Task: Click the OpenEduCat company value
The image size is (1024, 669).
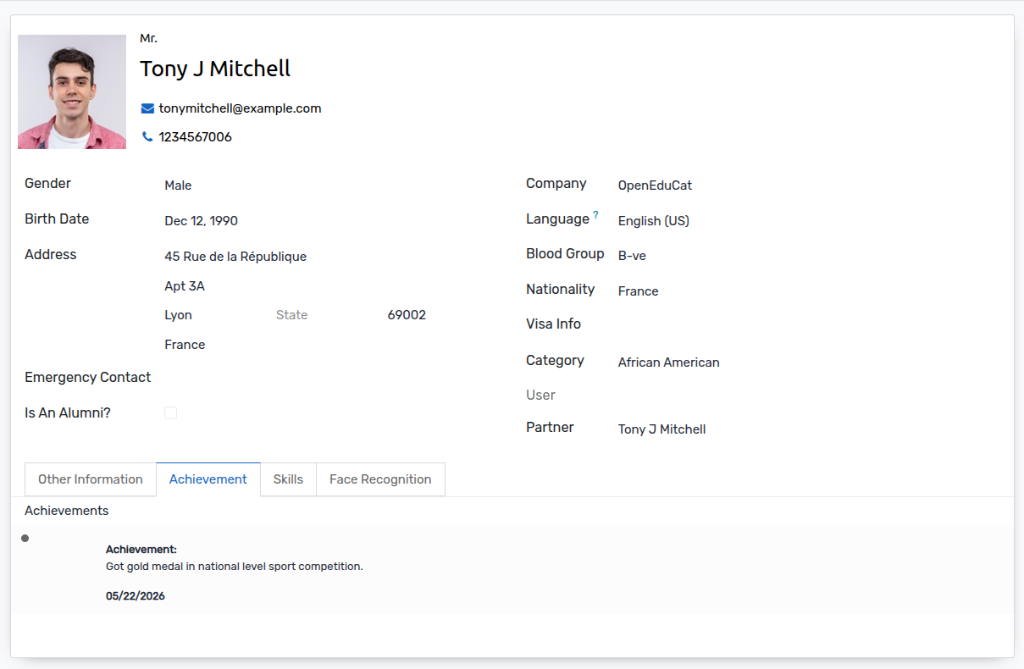Action: (x=654, y=186)
